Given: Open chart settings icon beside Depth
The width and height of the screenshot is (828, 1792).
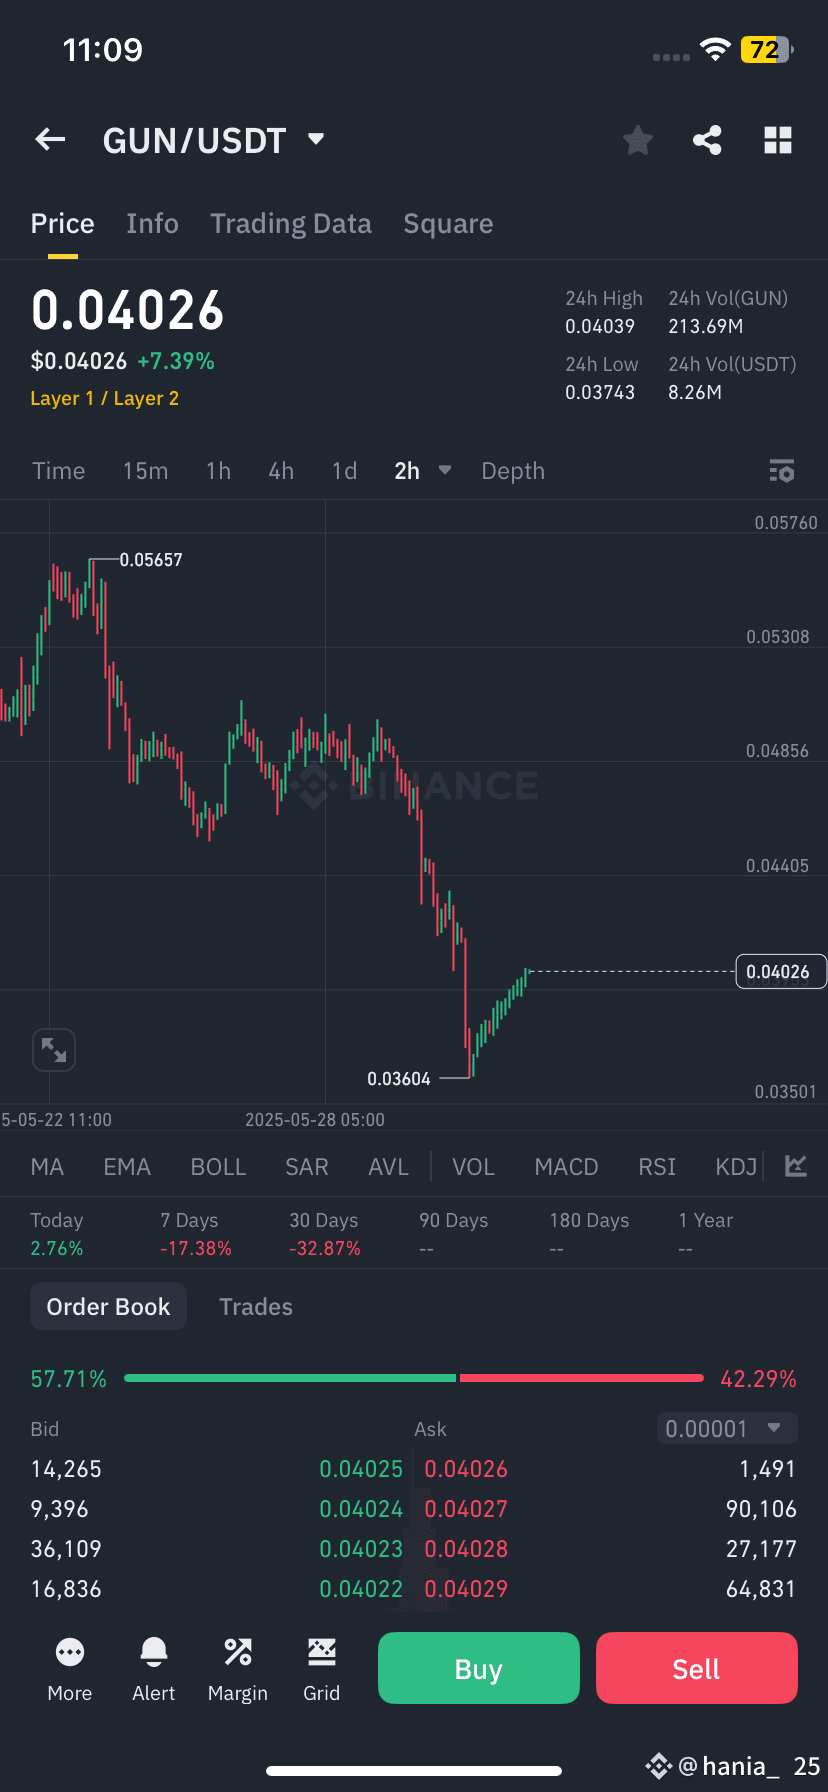Looking at the screenshot, I should [x=782, y=471].
